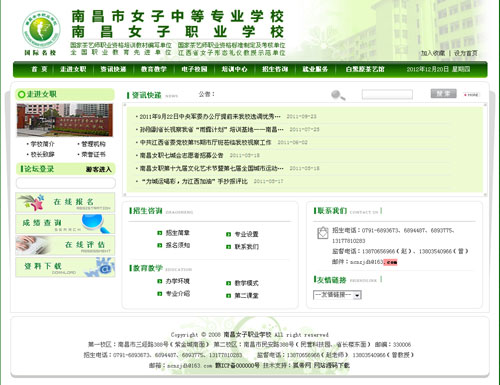The width and height of the screenshot is (500, 385).
Task: Open the 荣誉证书 link
Action: tap(93, 154)
